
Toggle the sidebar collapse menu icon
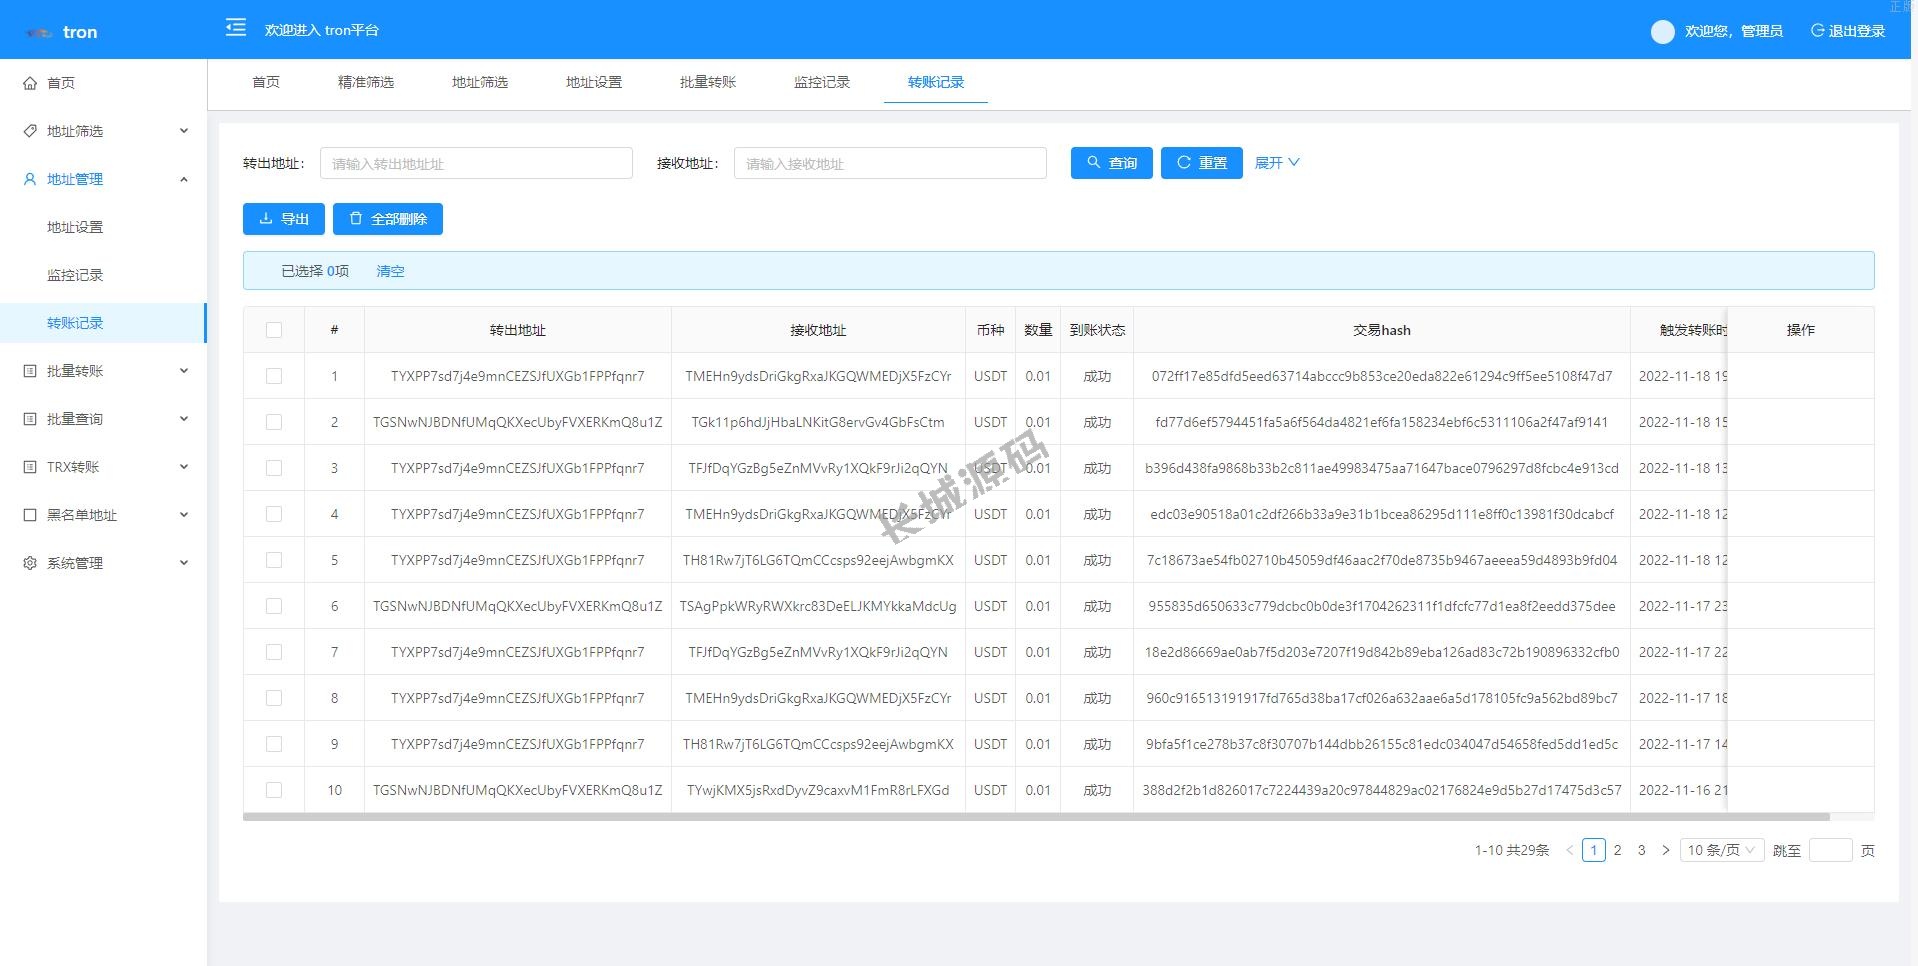click(236, 28)
